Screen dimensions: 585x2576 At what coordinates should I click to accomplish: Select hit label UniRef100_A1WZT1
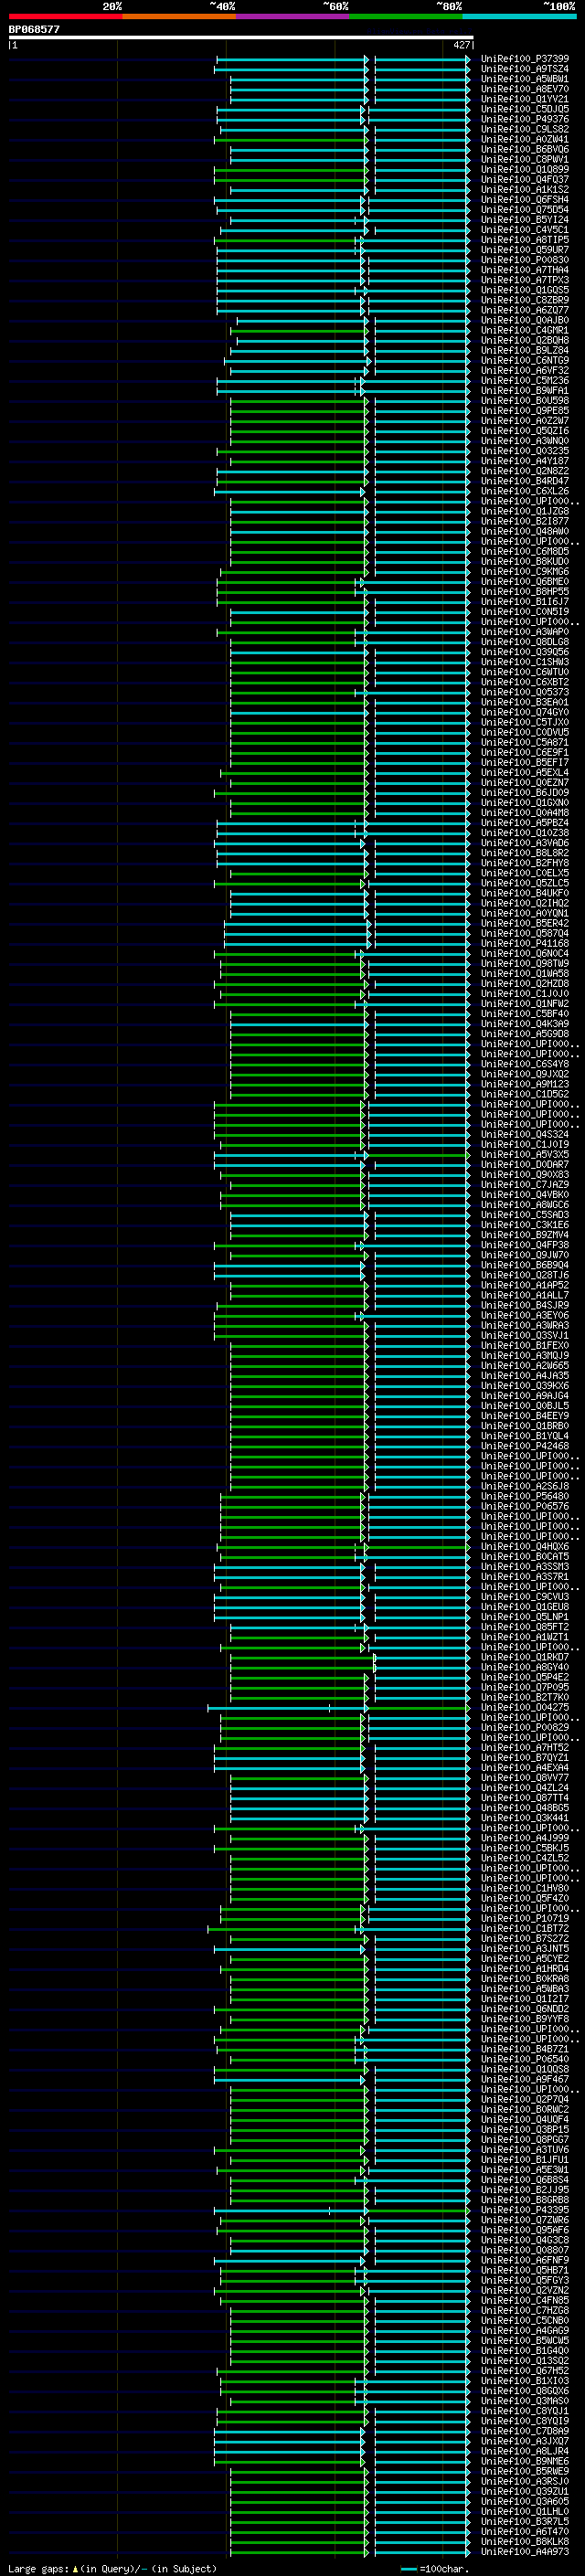(525, 1638)
